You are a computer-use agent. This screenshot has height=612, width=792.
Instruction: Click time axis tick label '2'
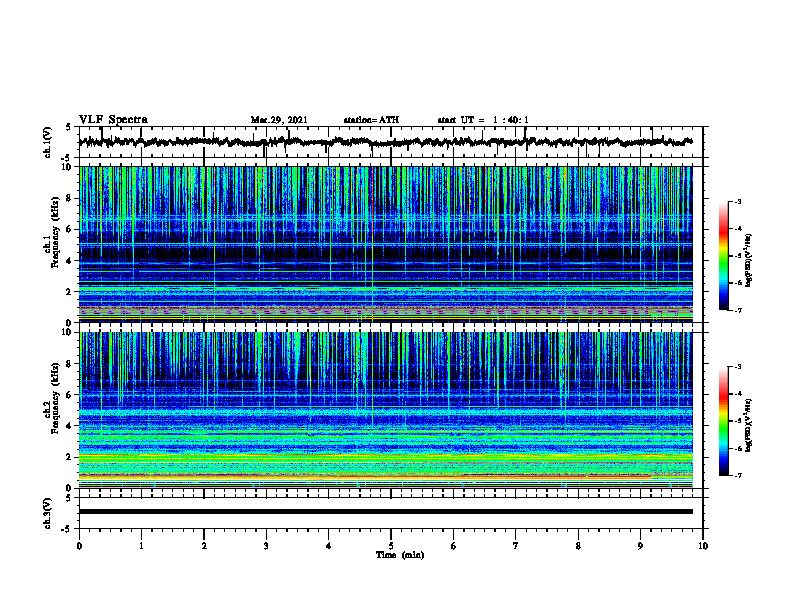click(x=204, y=546)
